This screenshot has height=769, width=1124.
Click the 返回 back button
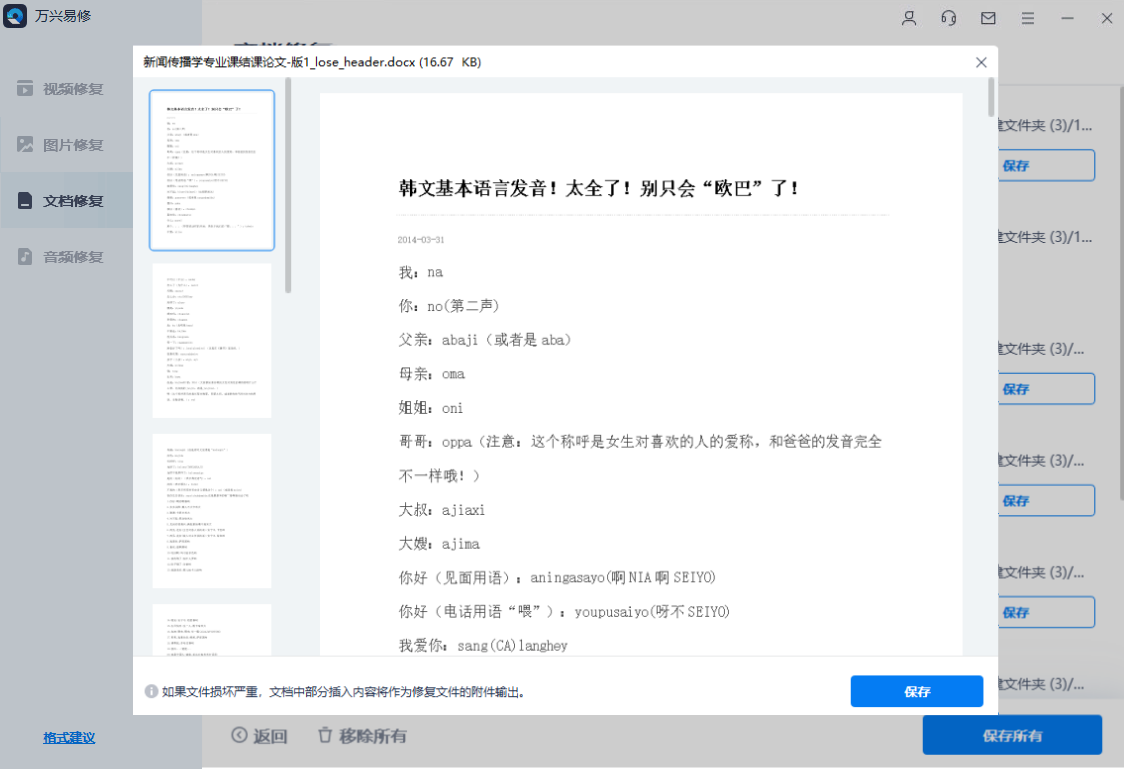(x=258, y=735)
